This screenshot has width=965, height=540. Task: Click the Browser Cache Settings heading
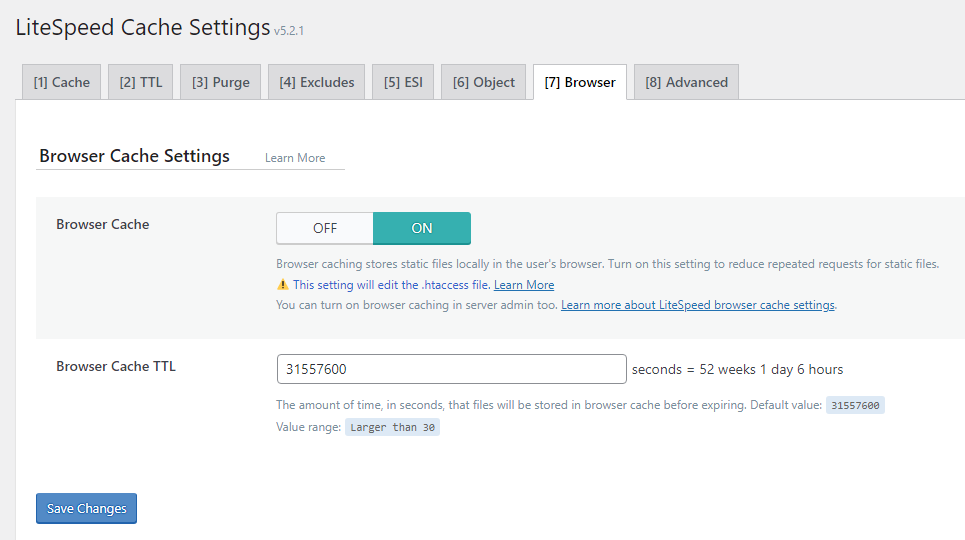pos(134,156)
